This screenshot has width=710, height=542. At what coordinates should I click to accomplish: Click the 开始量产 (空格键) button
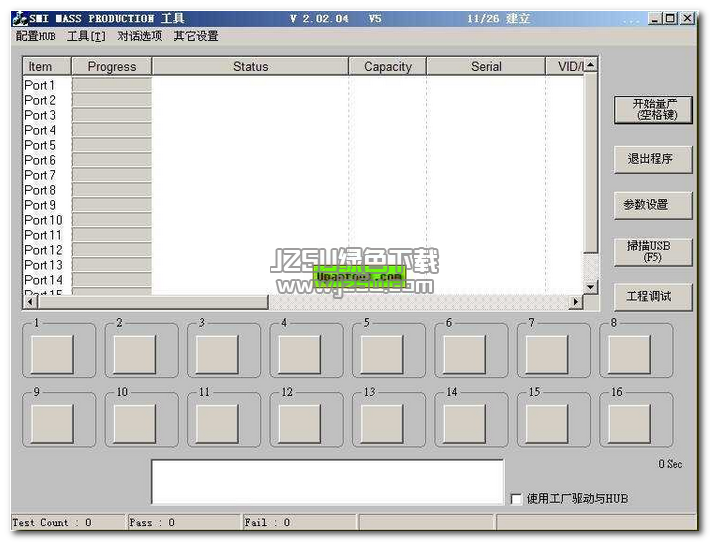click(653, 110)
